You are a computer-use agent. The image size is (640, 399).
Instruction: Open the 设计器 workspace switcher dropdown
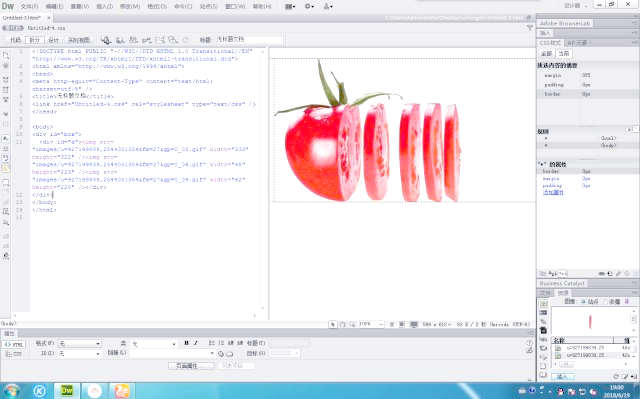[576, 6]
